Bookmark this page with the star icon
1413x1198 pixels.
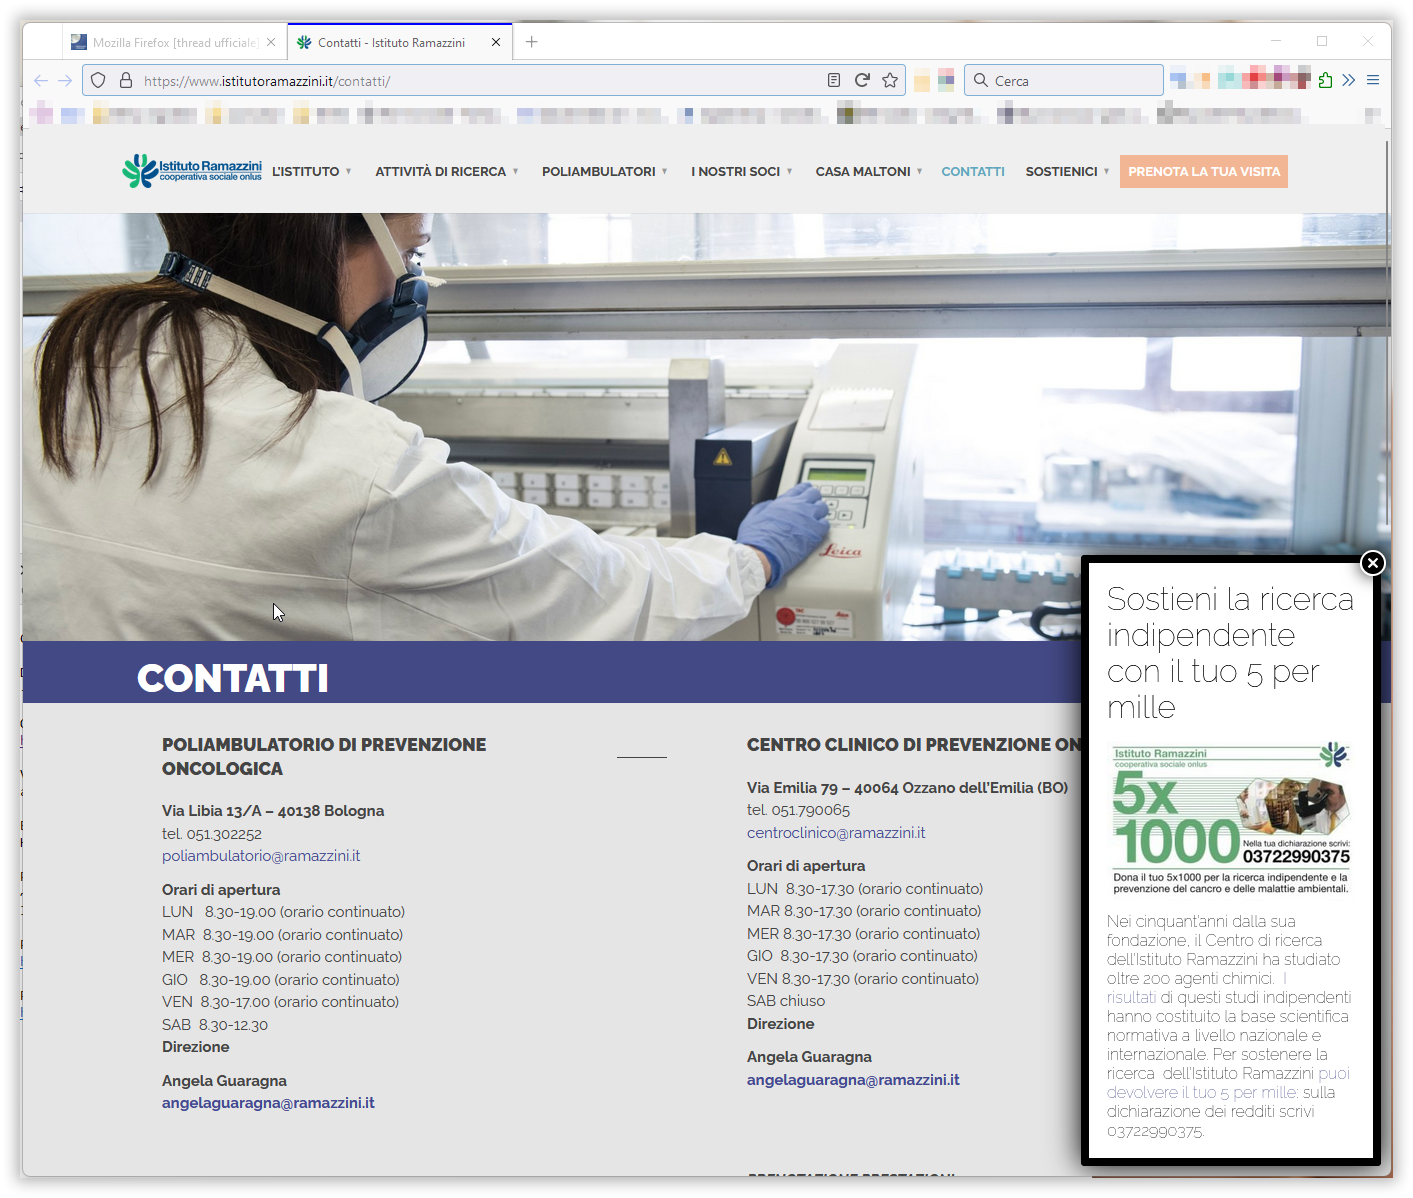tap(890, 81)
